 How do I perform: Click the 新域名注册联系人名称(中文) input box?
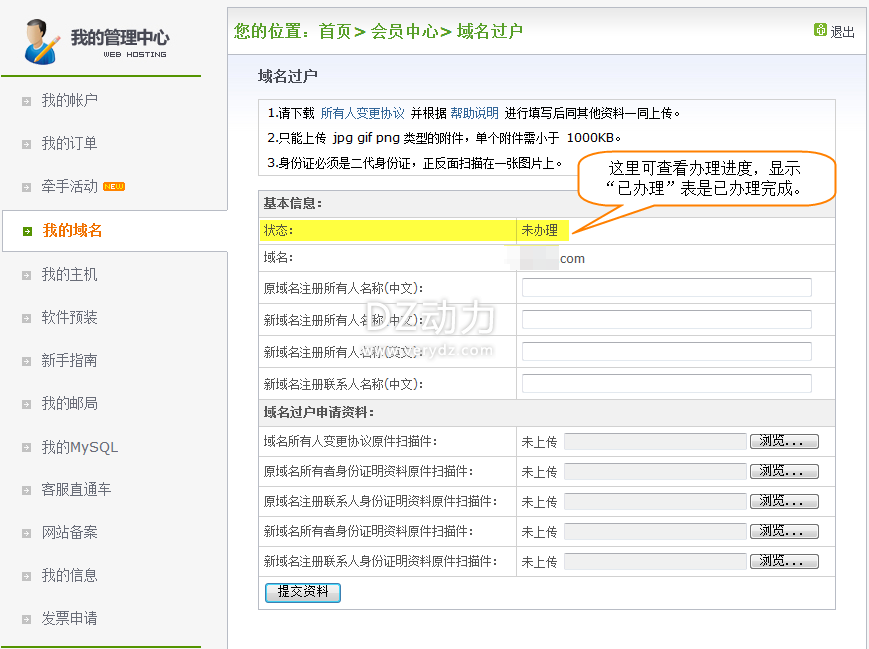click(x=666, y=384)
